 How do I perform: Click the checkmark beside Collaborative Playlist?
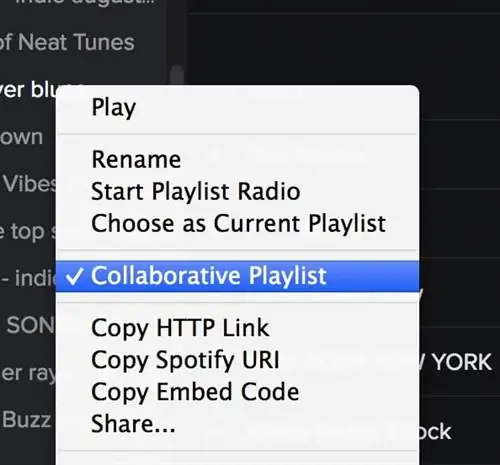74,277
